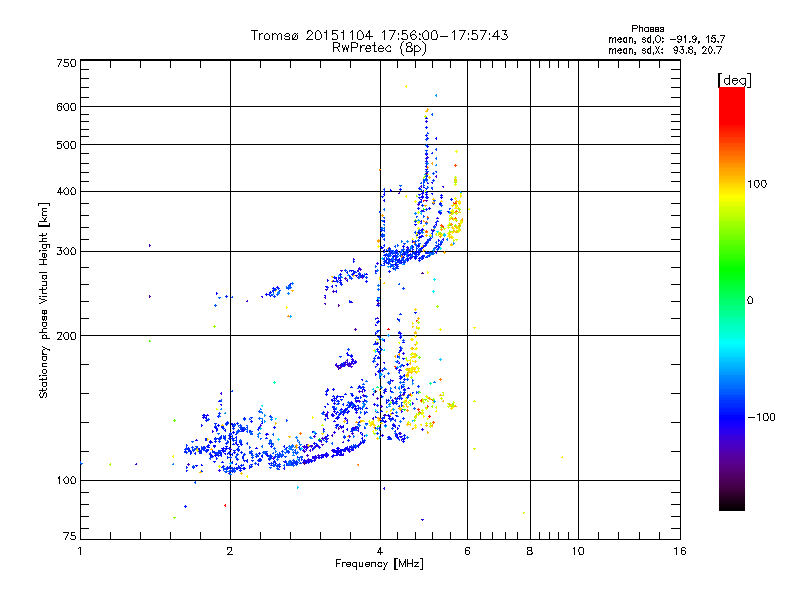
Task: Click the y-axis tick label '300'
Action: (66, 251)
